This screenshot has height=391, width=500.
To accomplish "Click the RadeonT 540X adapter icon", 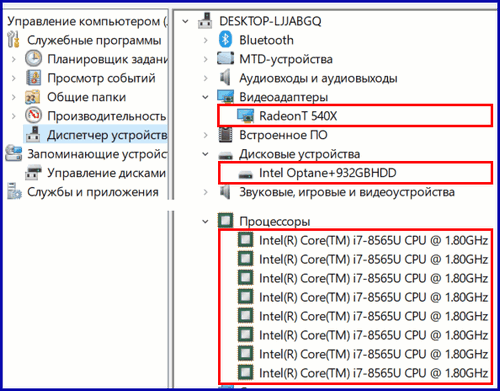I will [246, 115].
